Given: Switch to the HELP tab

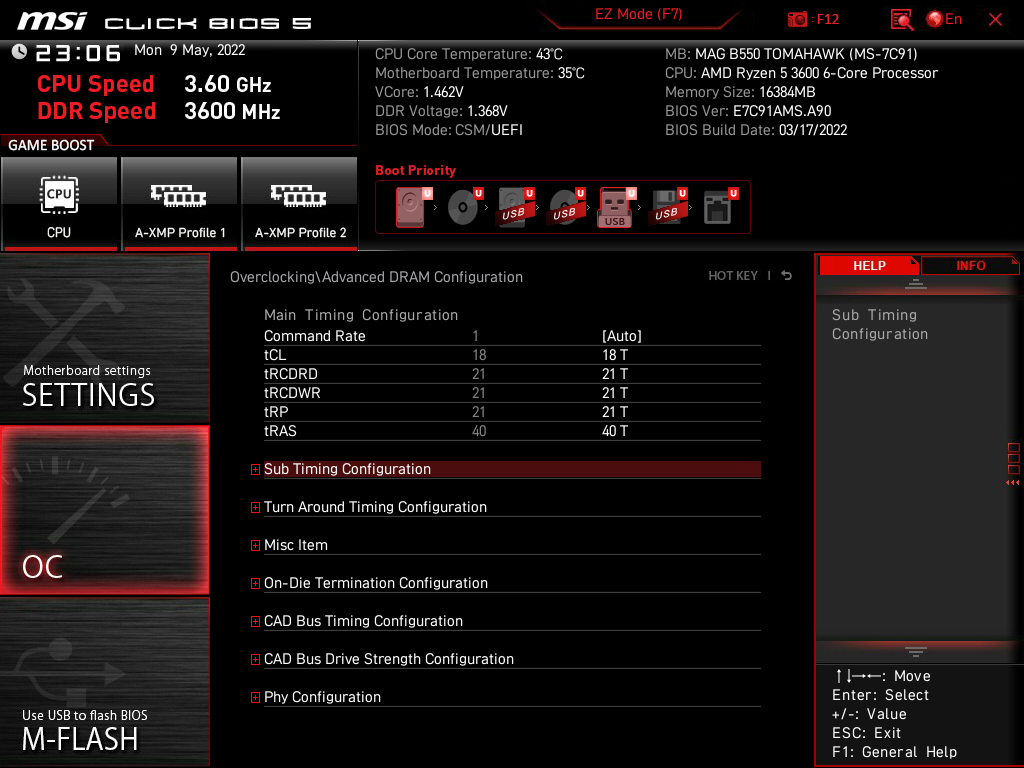Looking at the screenshot, I should 869,266.
